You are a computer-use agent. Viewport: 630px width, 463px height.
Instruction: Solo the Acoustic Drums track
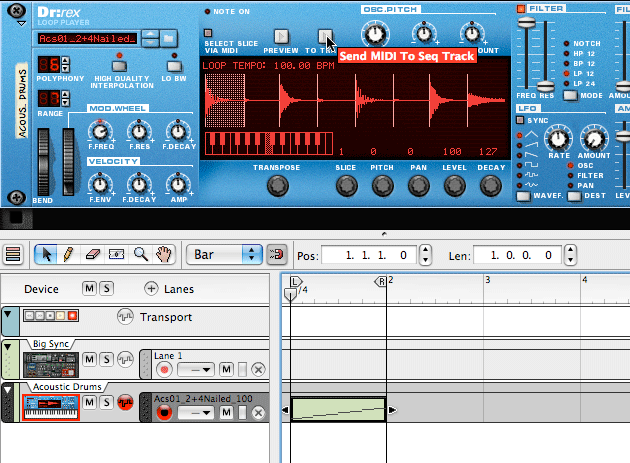106,402
